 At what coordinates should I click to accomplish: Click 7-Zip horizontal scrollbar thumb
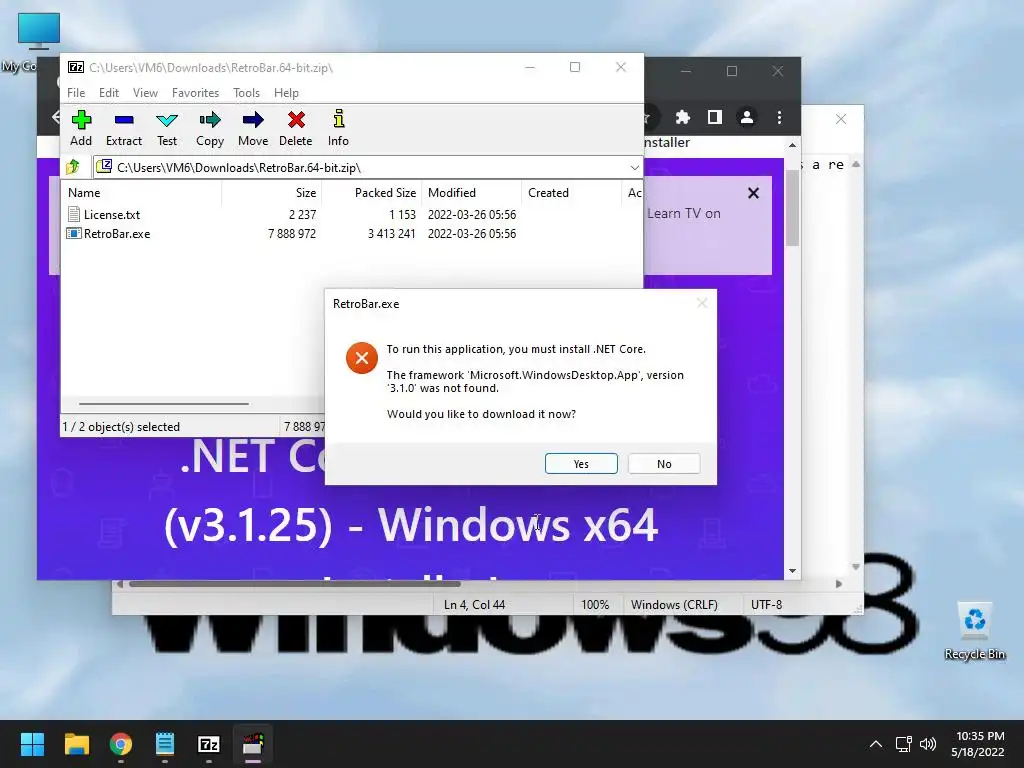tap(163, 404)
